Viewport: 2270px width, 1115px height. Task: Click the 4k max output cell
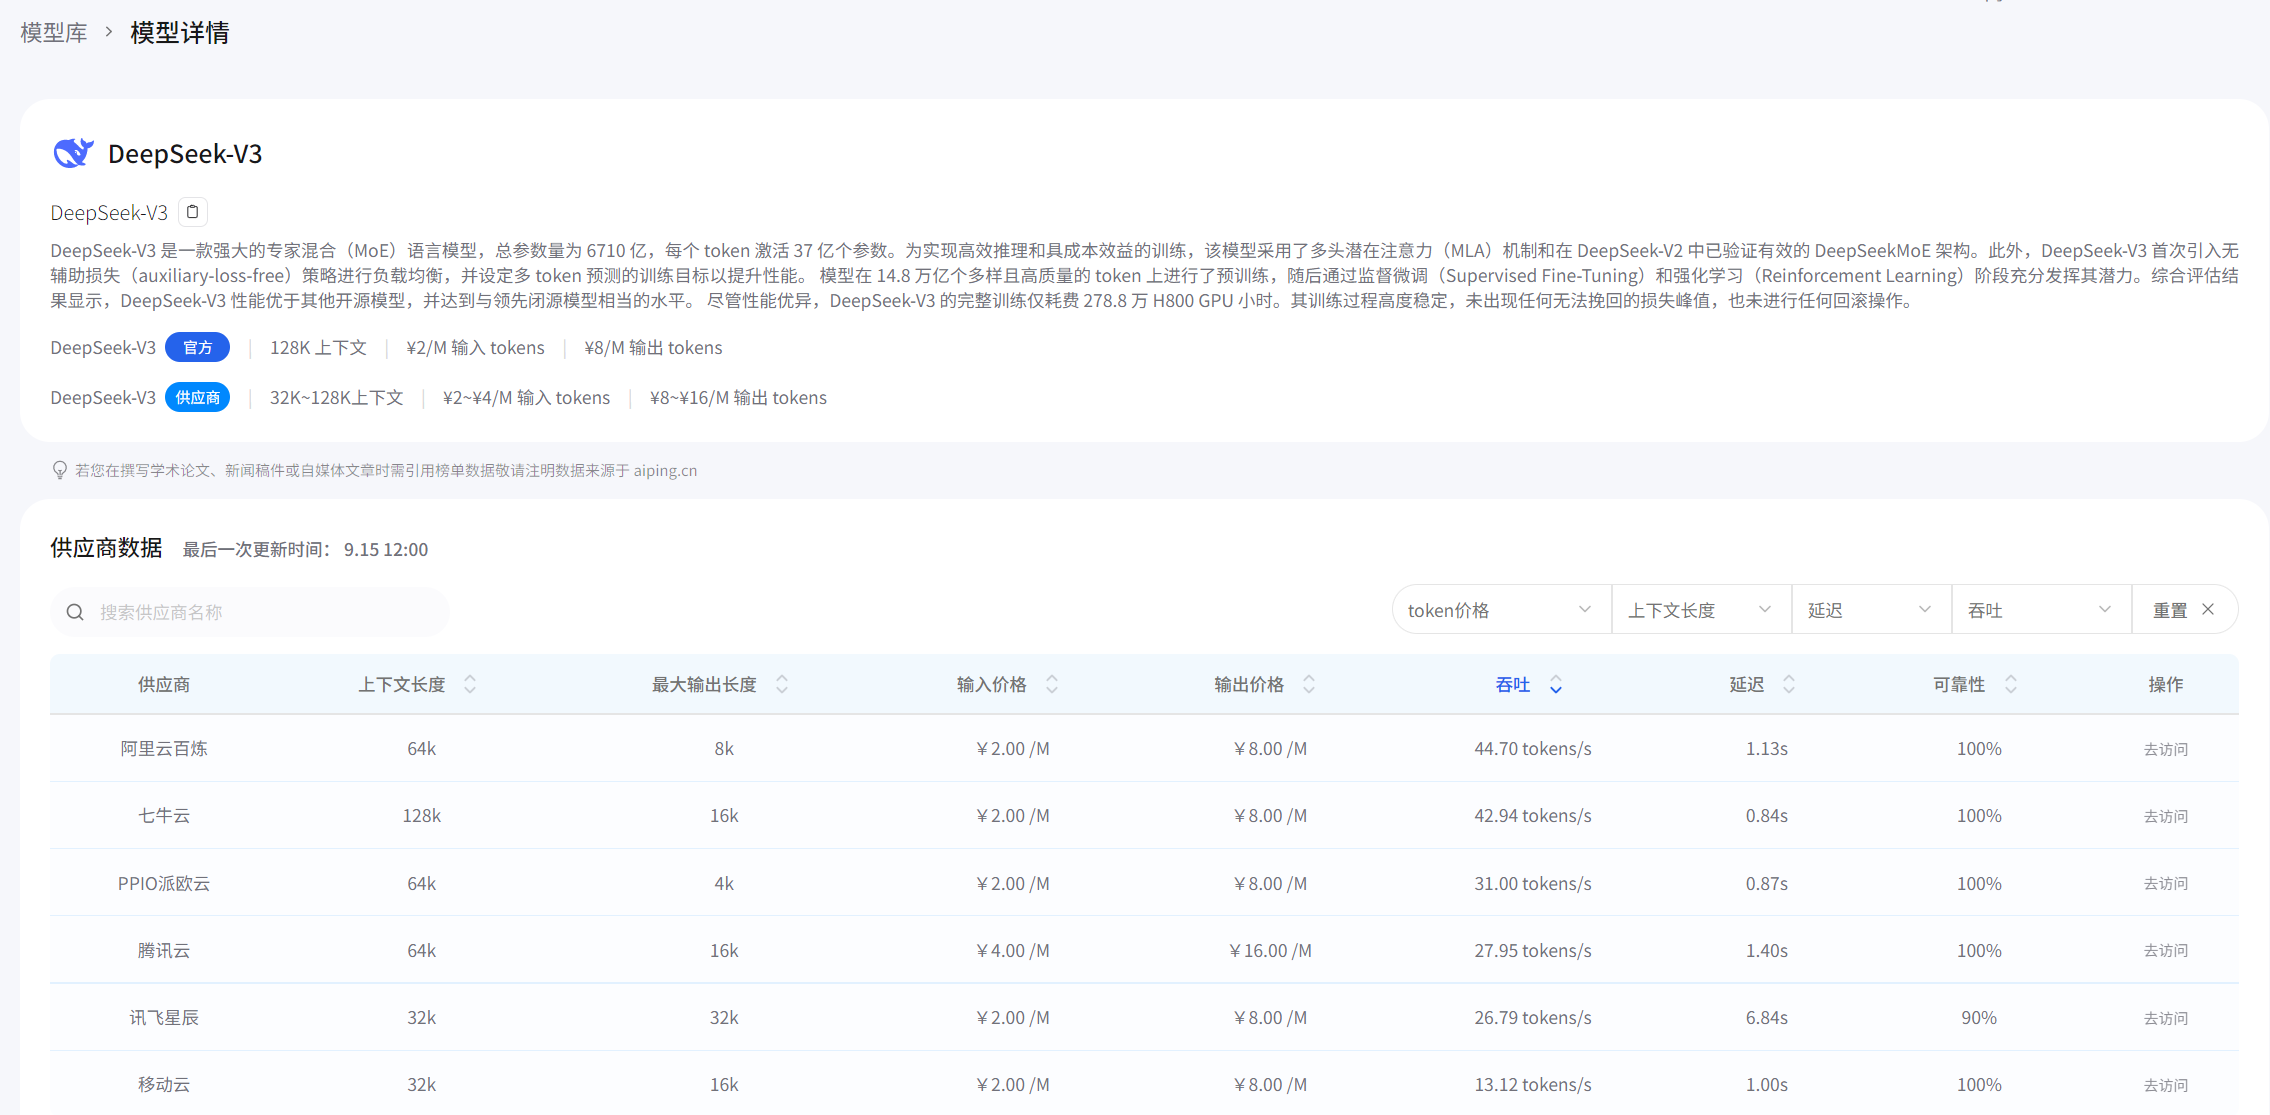tap(724, 883)
